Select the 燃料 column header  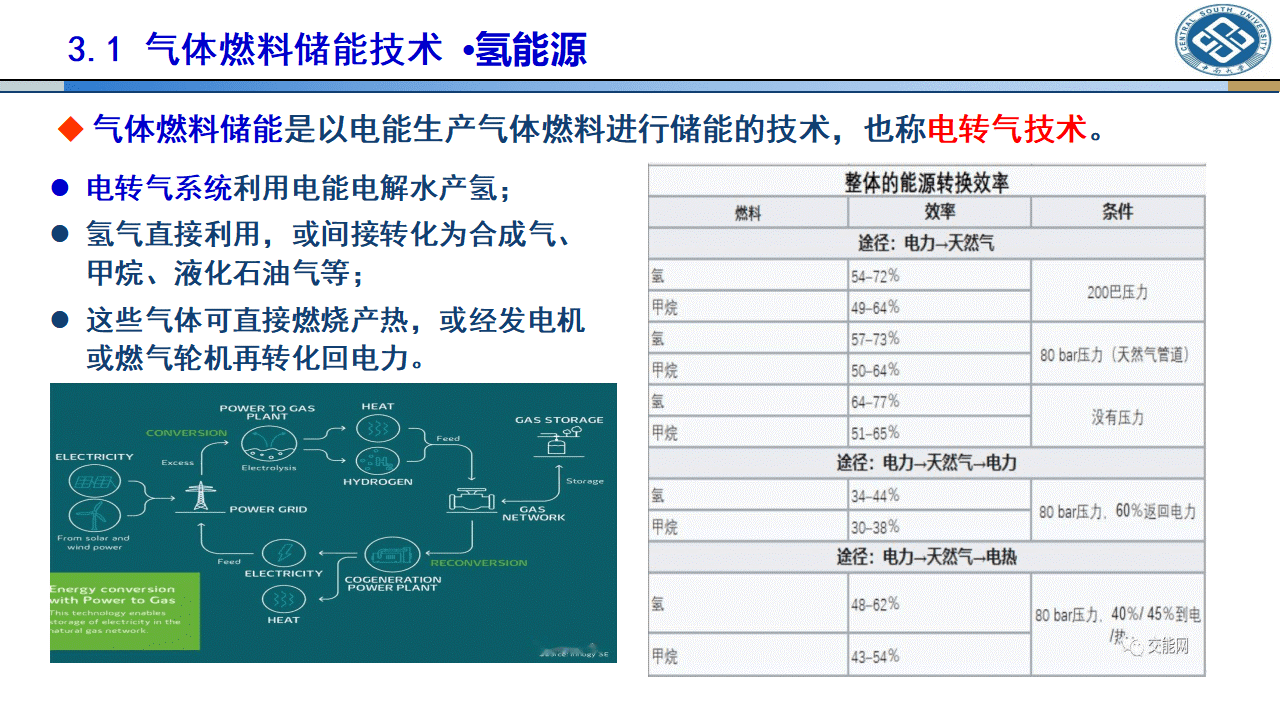748,213
